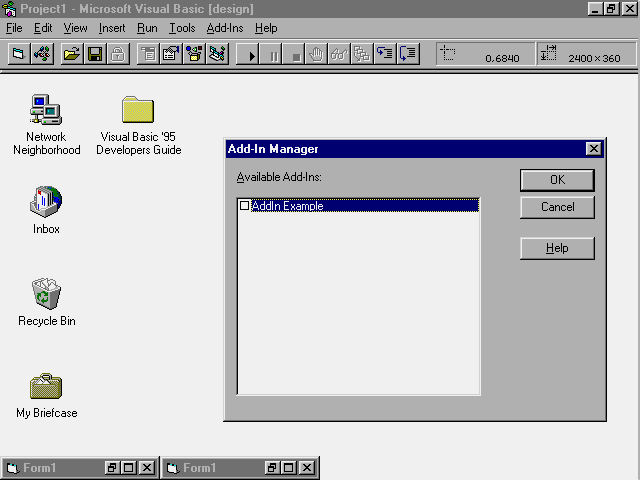The width and height of the screenshot is (640, 480).
Task: Open the Add-Ins menu
Action: [x=225, y=28]
